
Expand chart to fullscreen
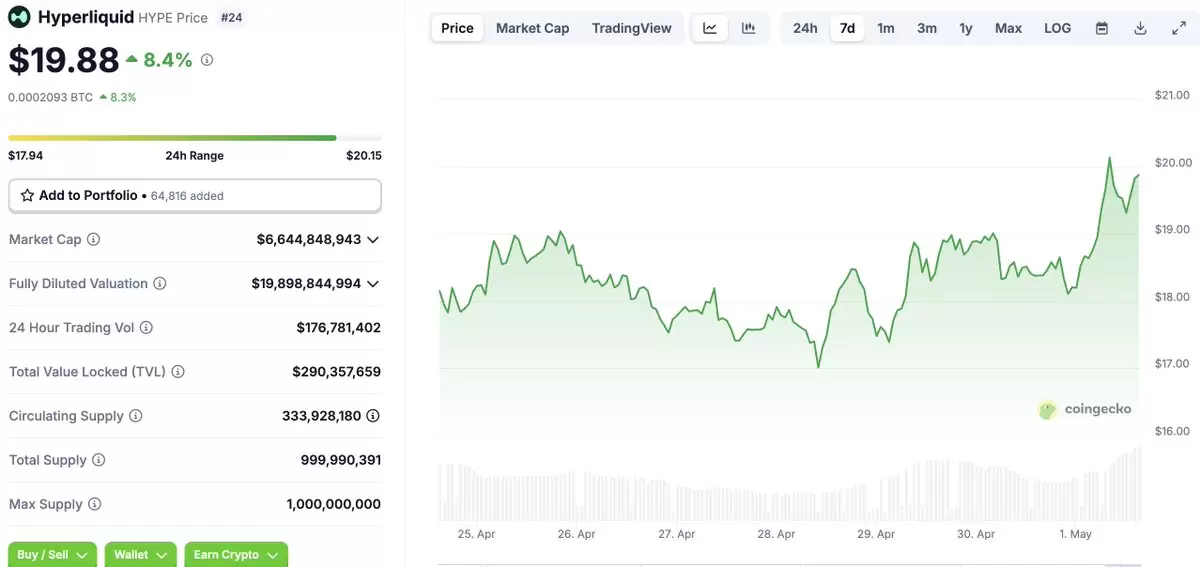click(1178, 28)
